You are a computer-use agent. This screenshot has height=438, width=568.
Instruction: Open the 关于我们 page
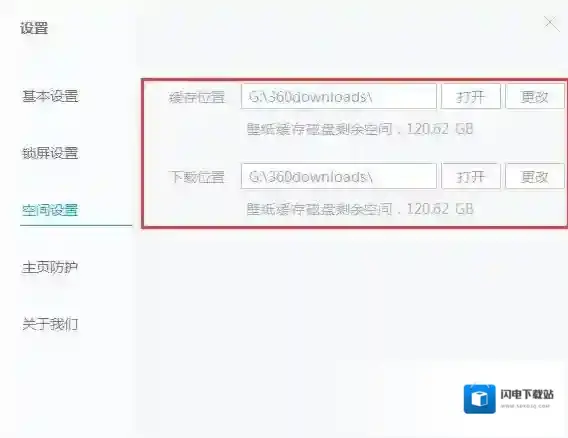(x=50, y=324)
